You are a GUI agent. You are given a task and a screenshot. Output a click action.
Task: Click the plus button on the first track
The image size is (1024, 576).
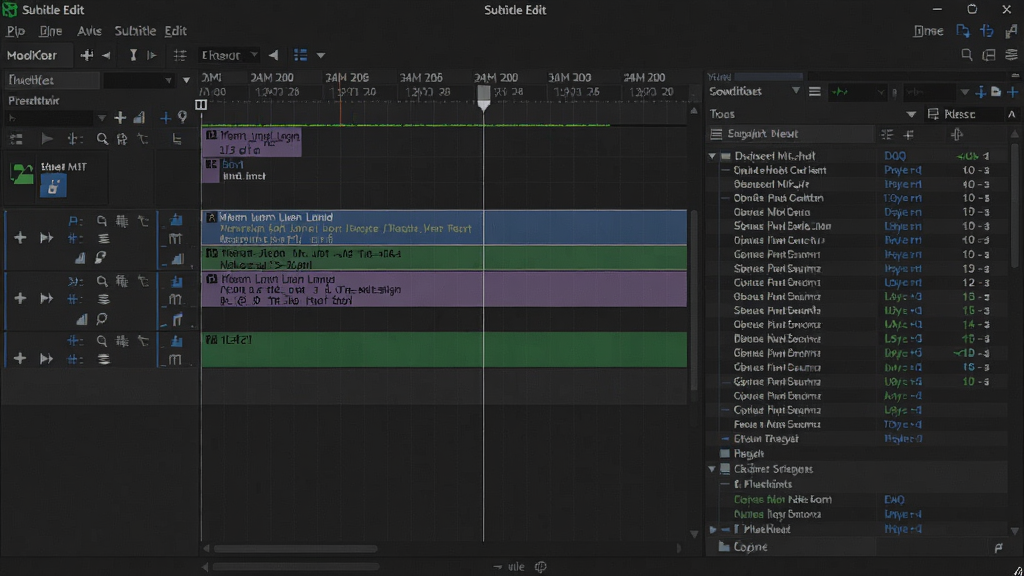click(20, 238)
